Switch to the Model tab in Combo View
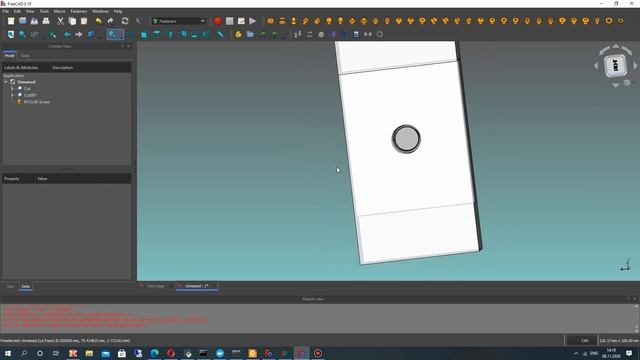 (x=10, y=56)
